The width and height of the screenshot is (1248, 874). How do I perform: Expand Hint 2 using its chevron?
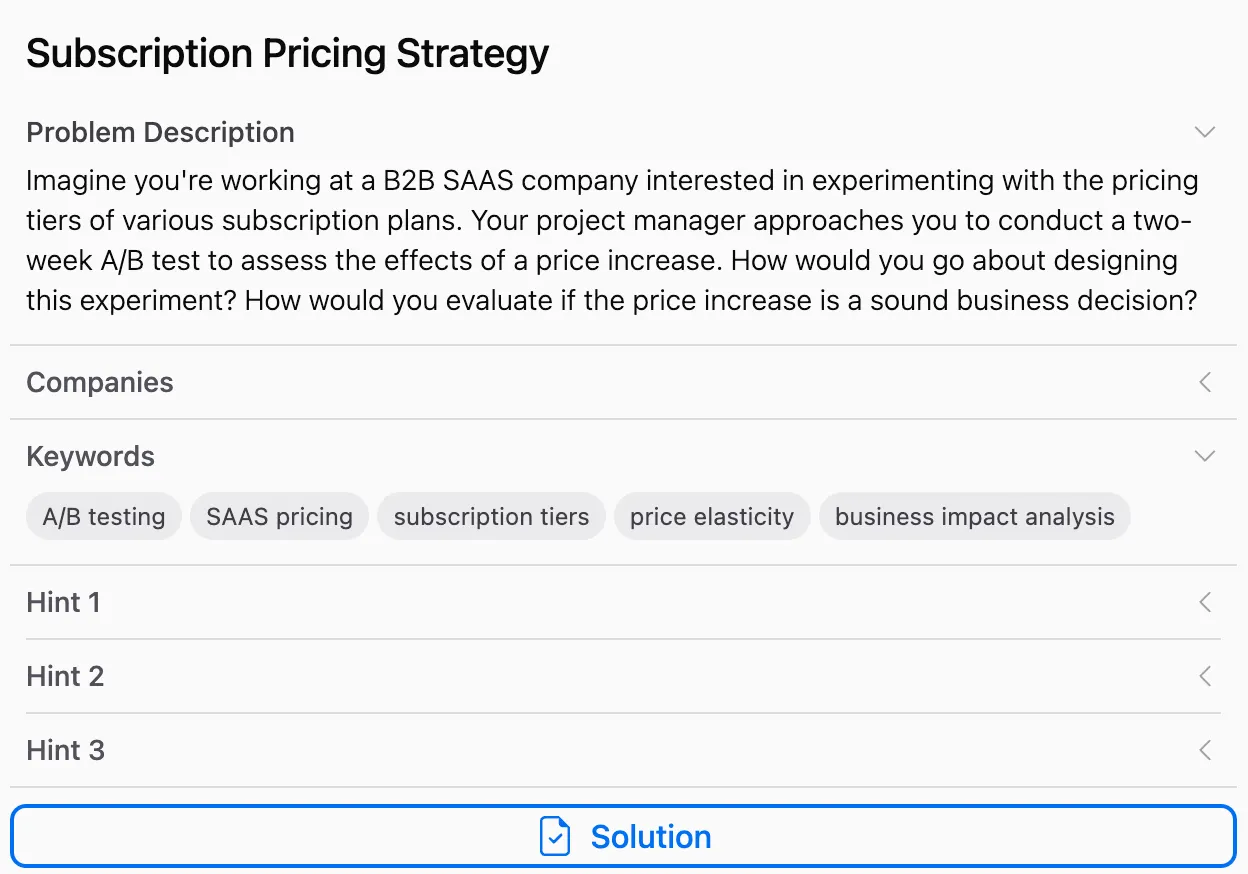pyautogui.click(x=1205, y=676)
